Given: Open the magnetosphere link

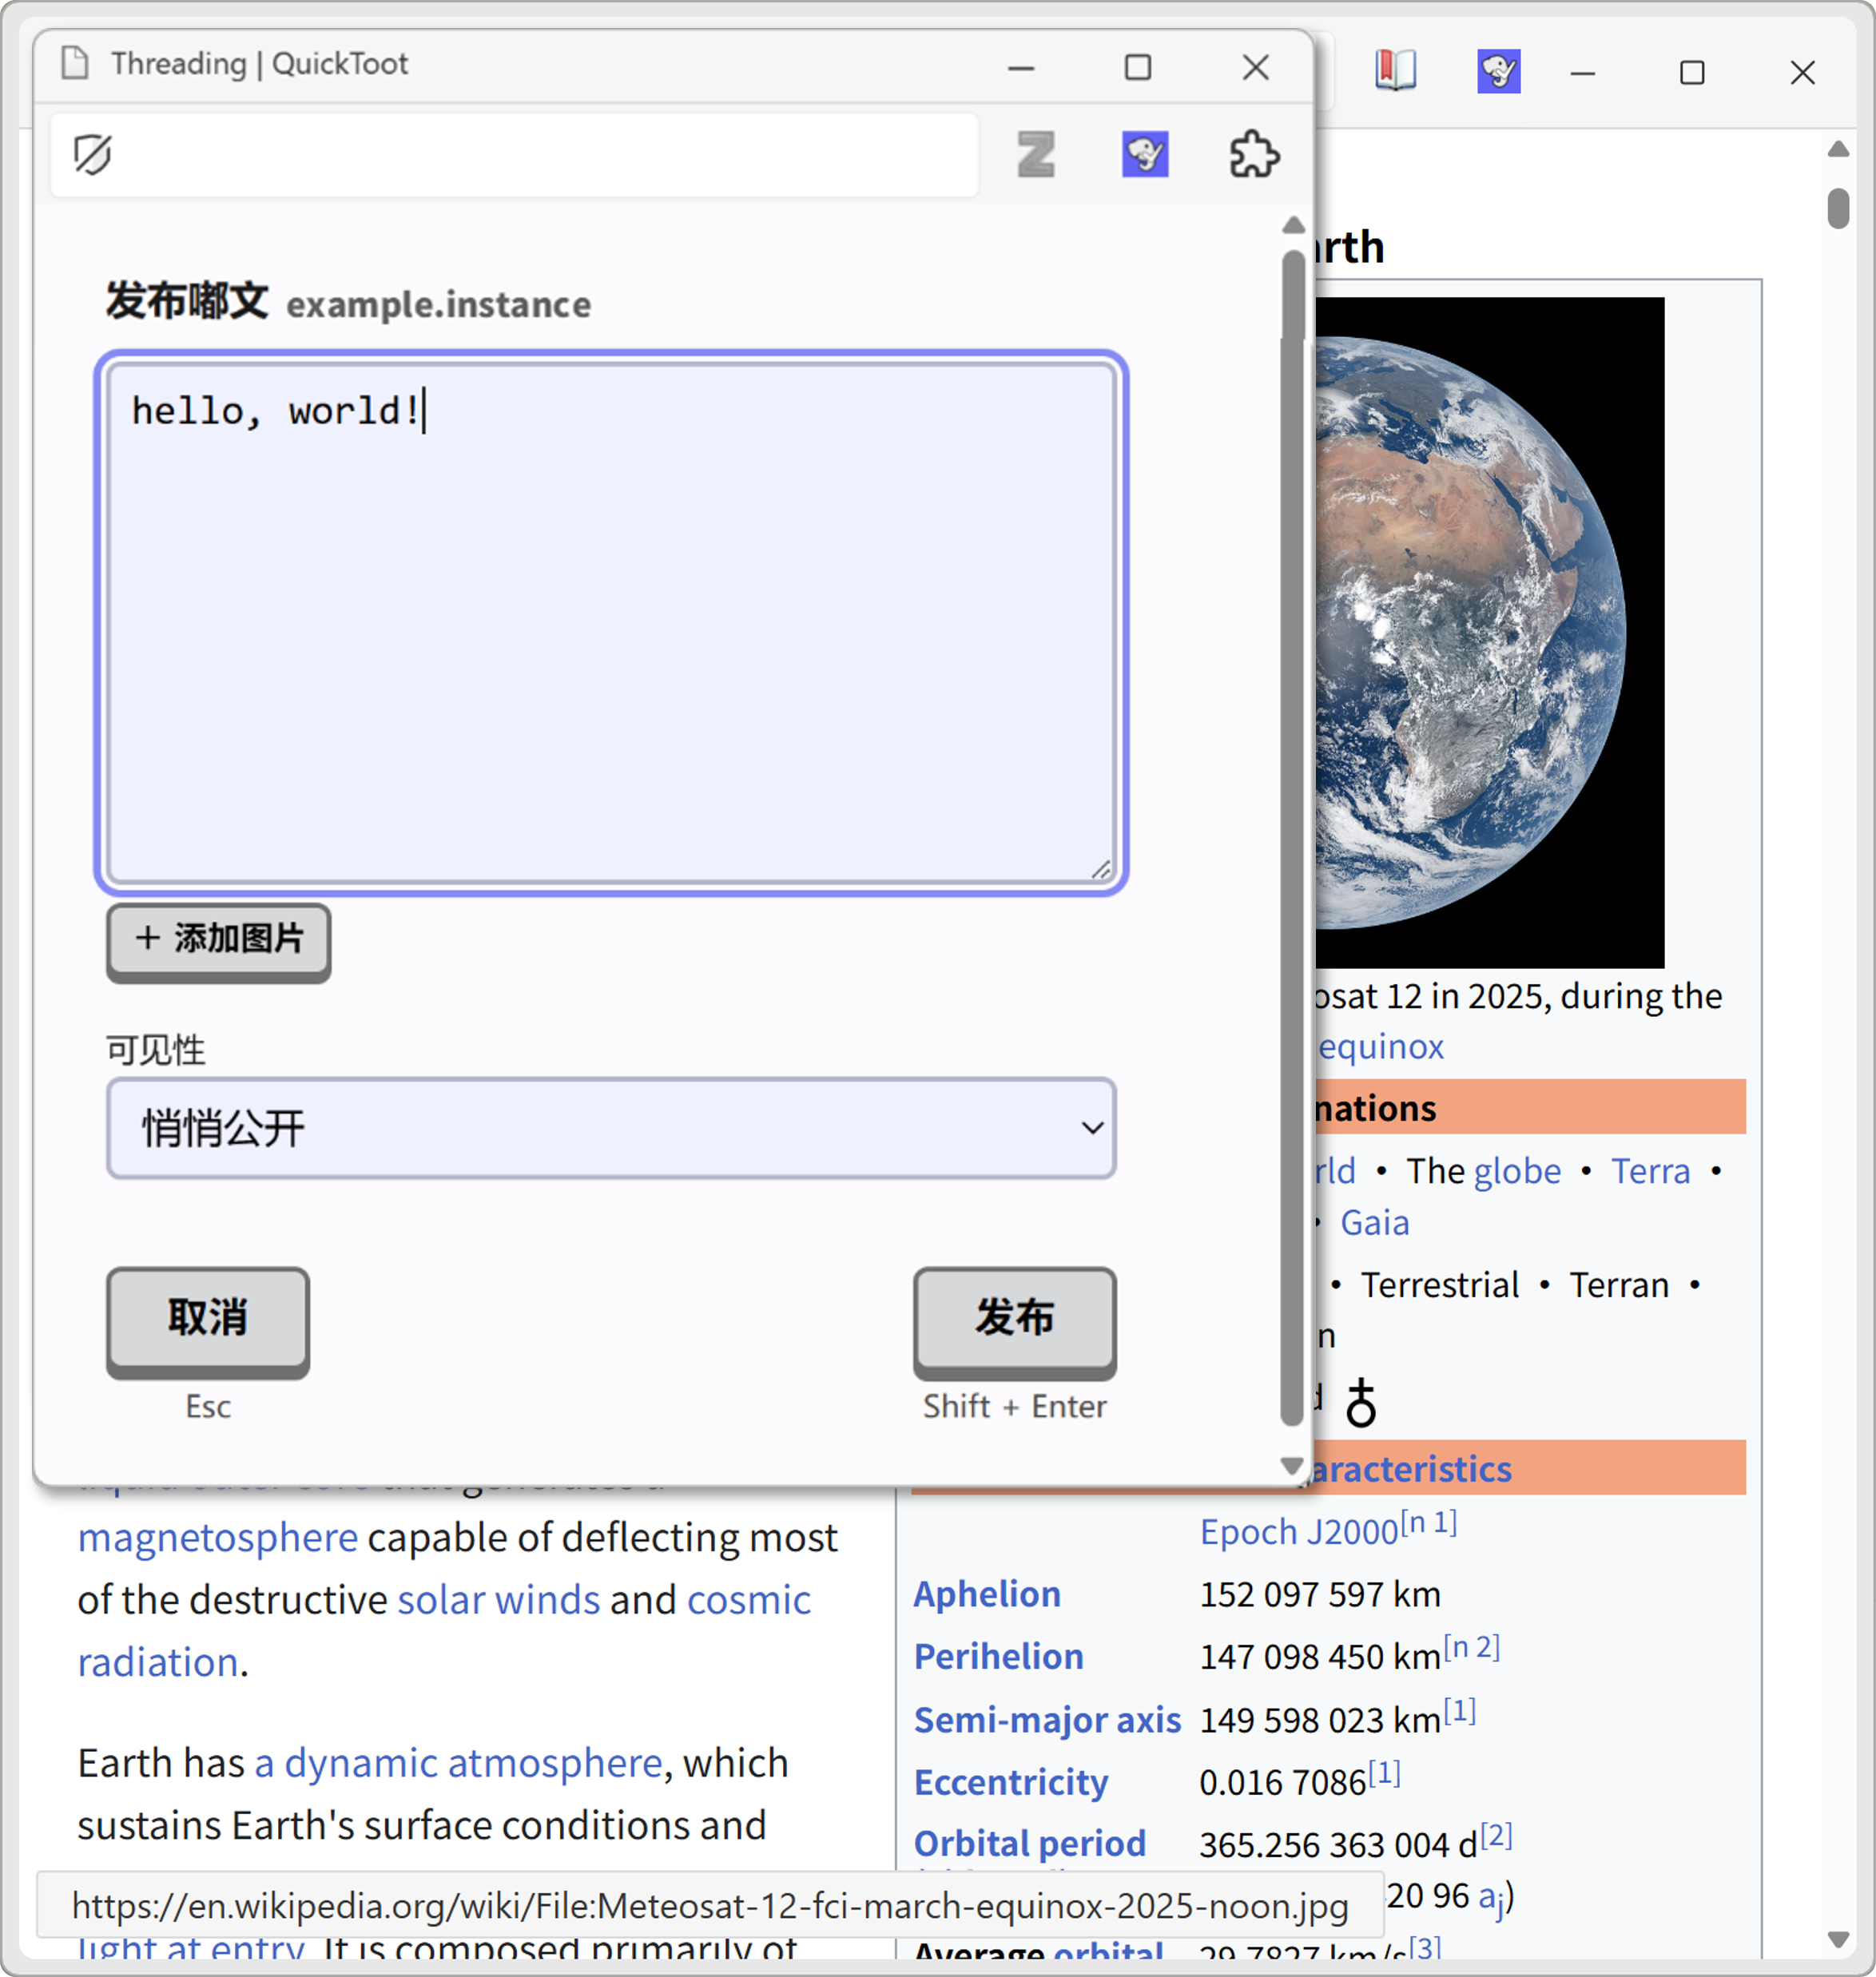Looking at the screenshot, I should (217, 1538).
